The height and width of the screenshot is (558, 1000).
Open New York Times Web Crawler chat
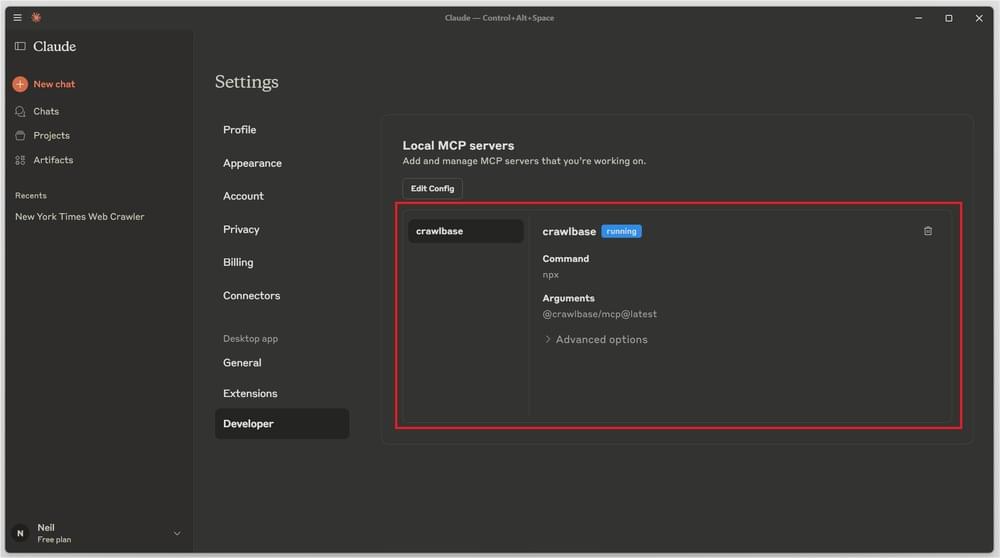tap(80, 217)
